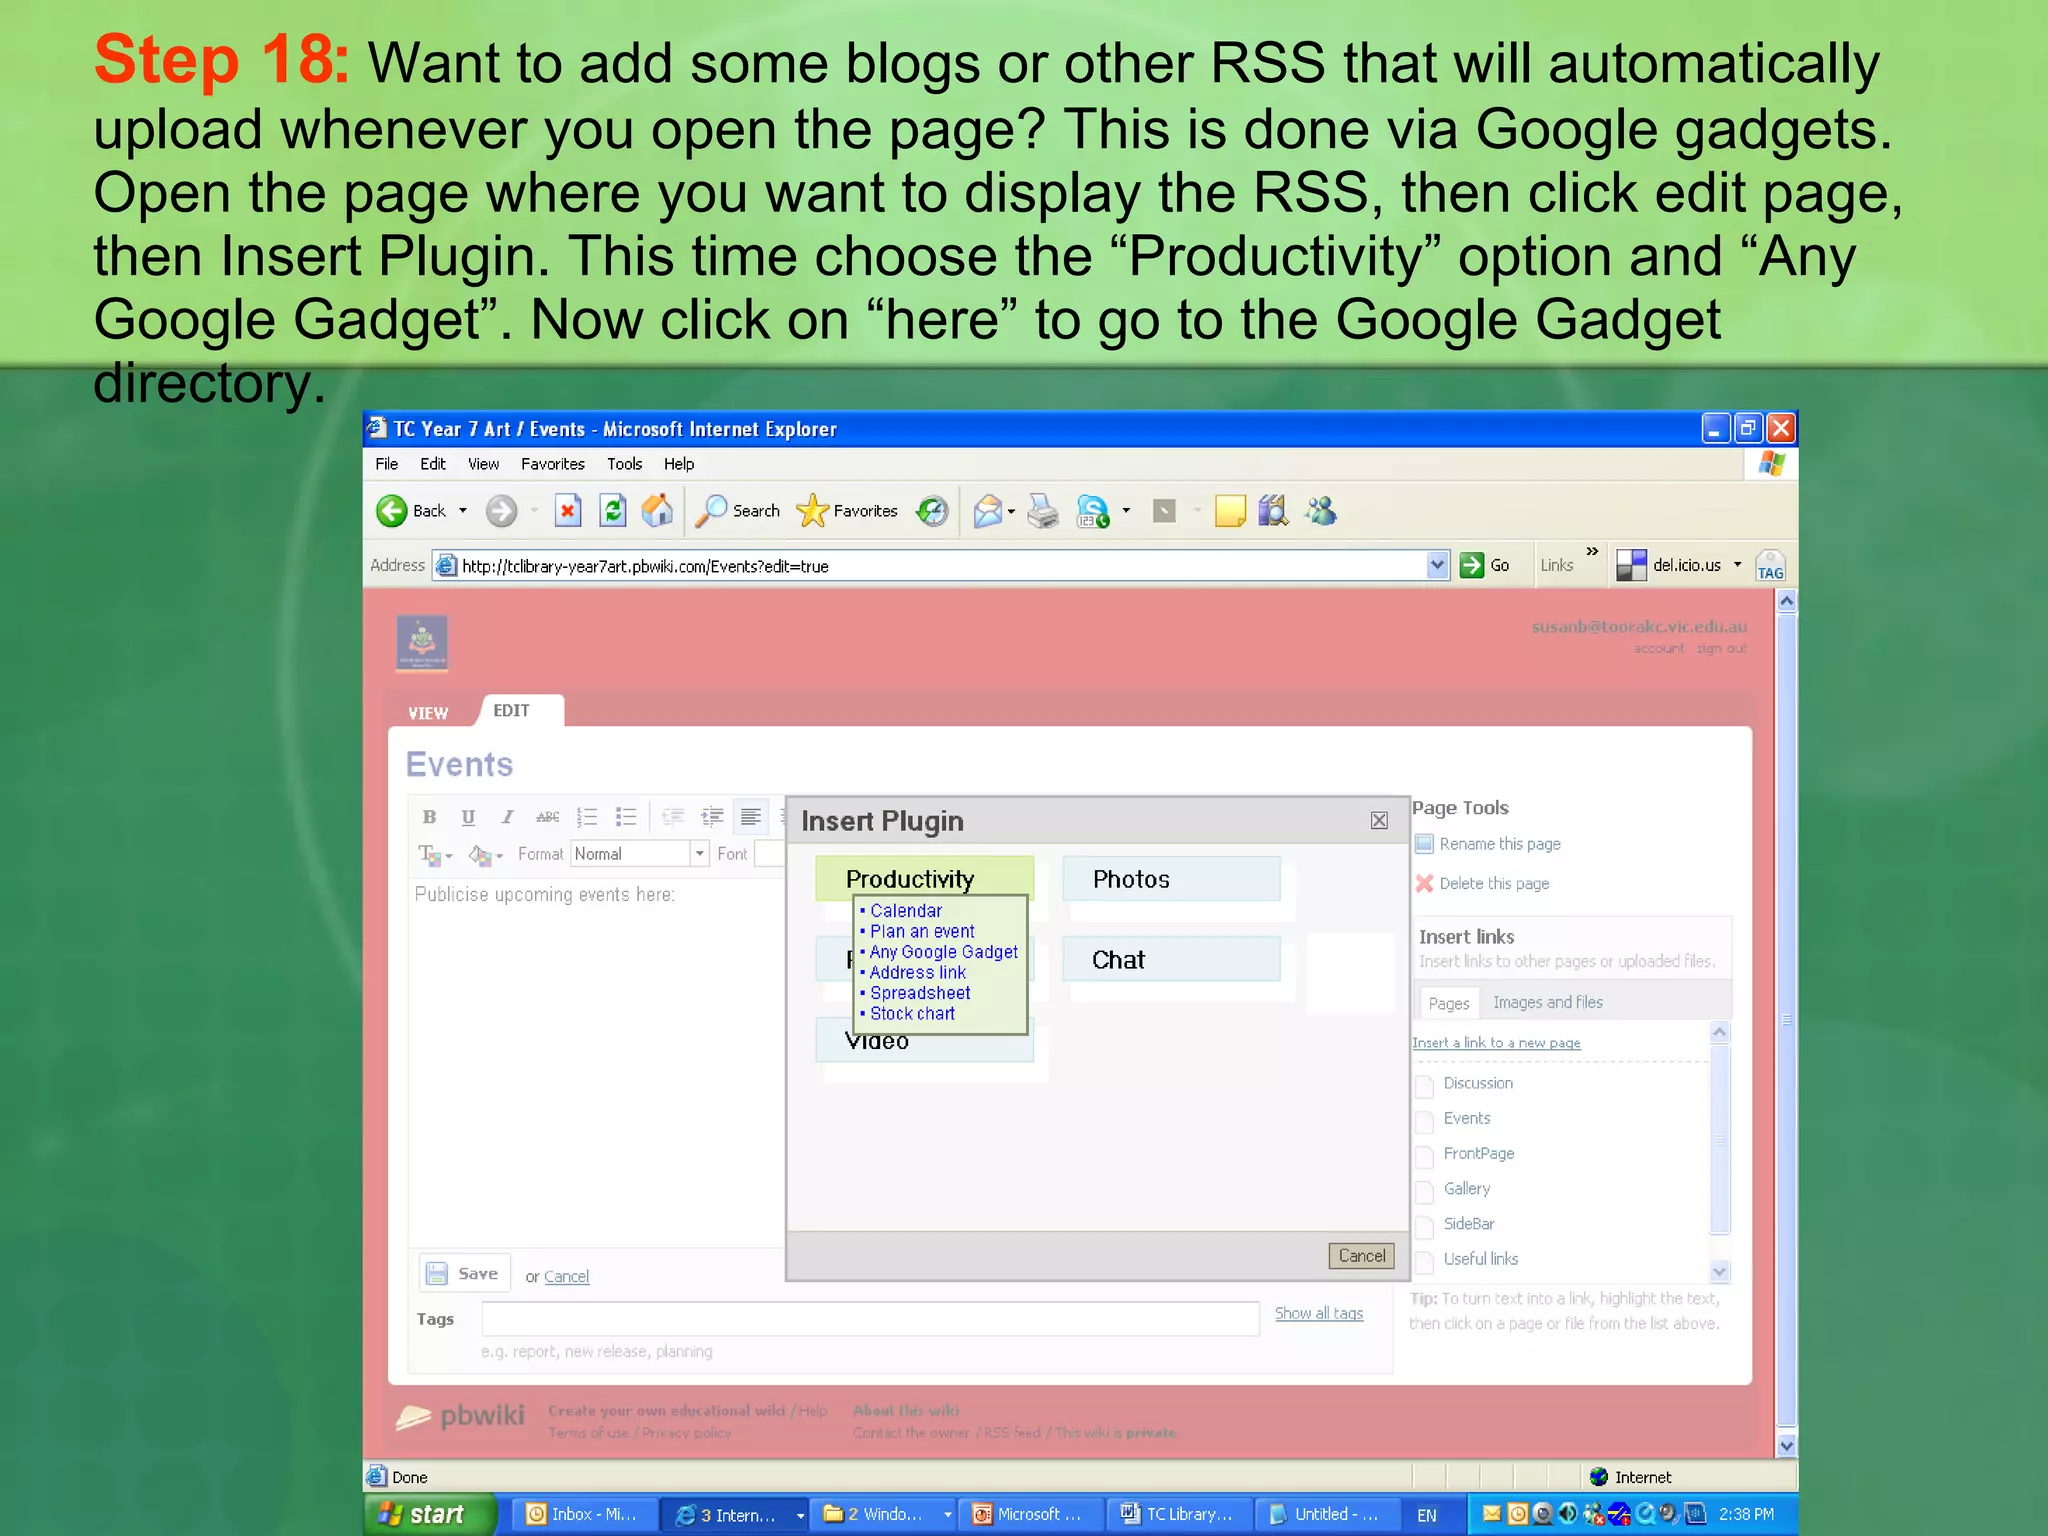The width and height of the screenshot is (2048, 1536).
Task: Open the Address bar dropdown arrow
Action: pyautogui.click(x=1437, y=565)
